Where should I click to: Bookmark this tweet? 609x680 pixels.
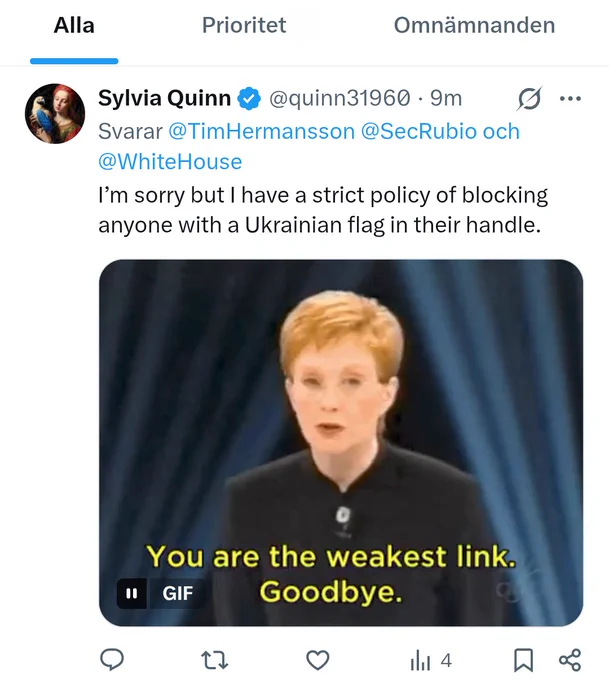tap(524, 660)
